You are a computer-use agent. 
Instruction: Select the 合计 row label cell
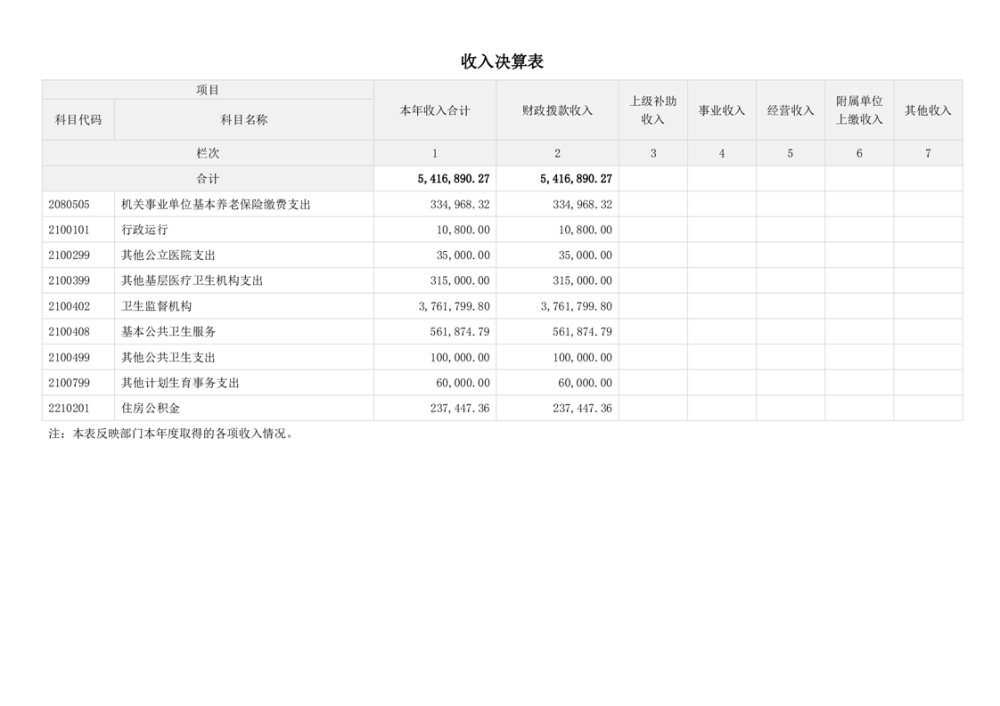(x=207, y=179)
